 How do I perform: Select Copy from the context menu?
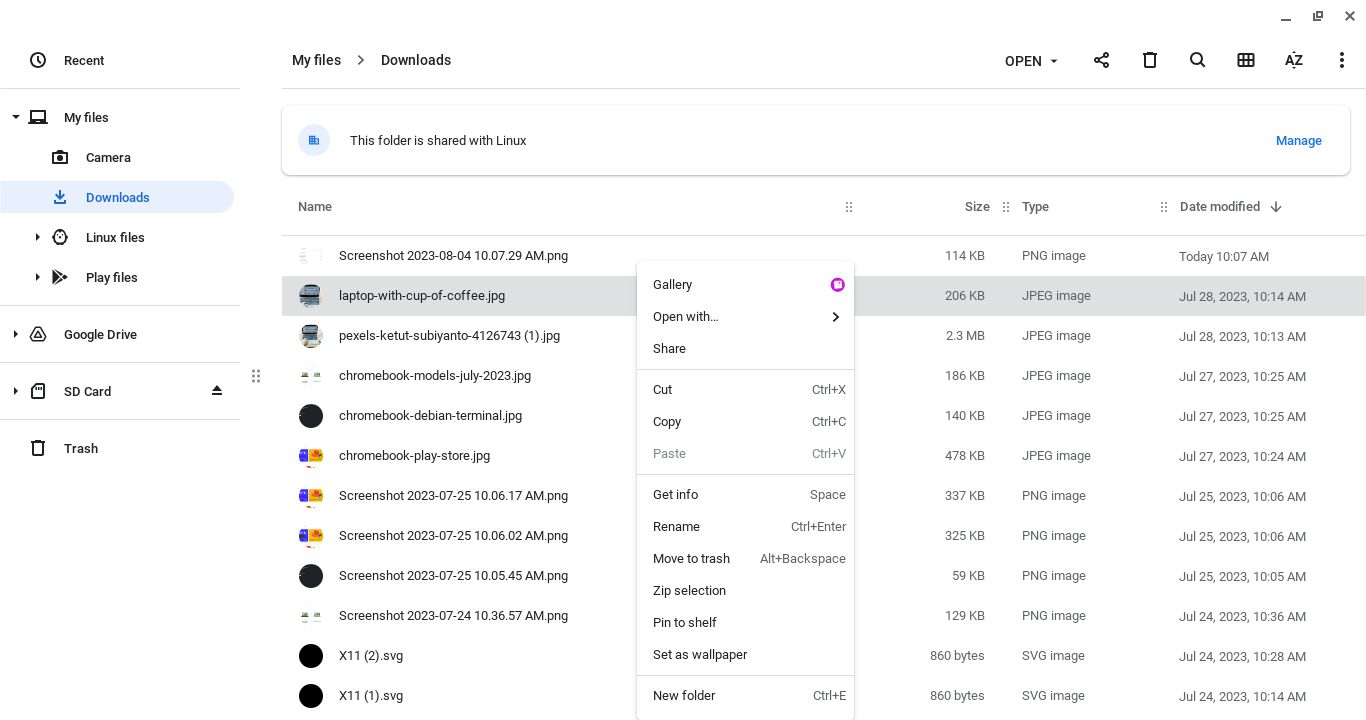tap(667, 421)
